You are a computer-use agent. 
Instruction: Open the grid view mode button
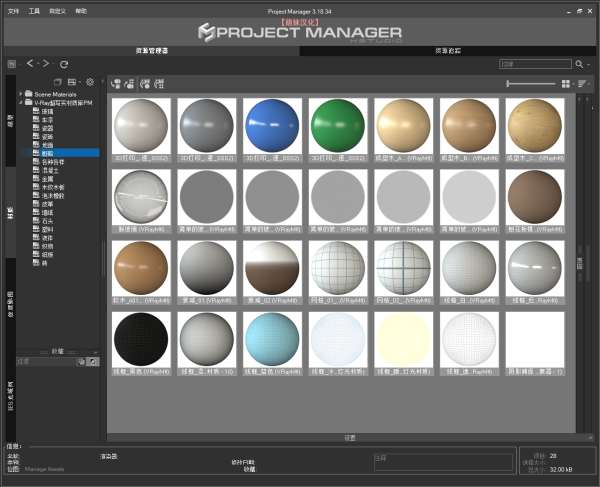pos(566,83)
